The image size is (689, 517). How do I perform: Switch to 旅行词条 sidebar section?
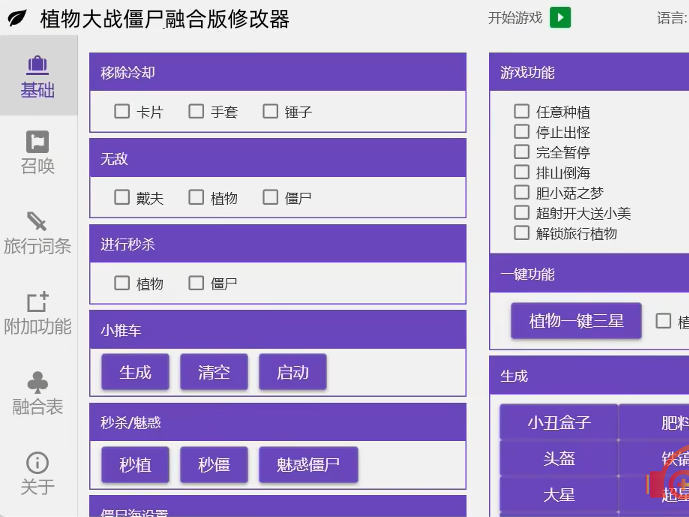pyautogui.click(x=38, y=233)
